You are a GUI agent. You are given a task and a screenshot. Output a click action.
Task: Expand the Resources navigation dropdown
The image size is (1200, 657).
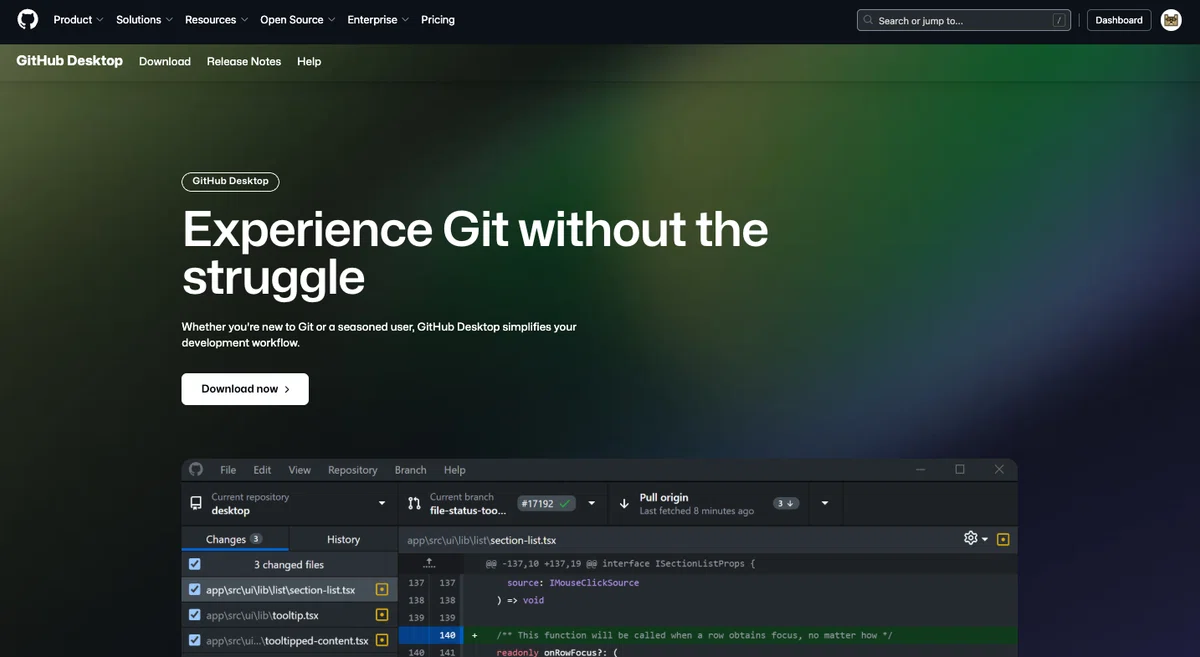[x=216, y=20]
